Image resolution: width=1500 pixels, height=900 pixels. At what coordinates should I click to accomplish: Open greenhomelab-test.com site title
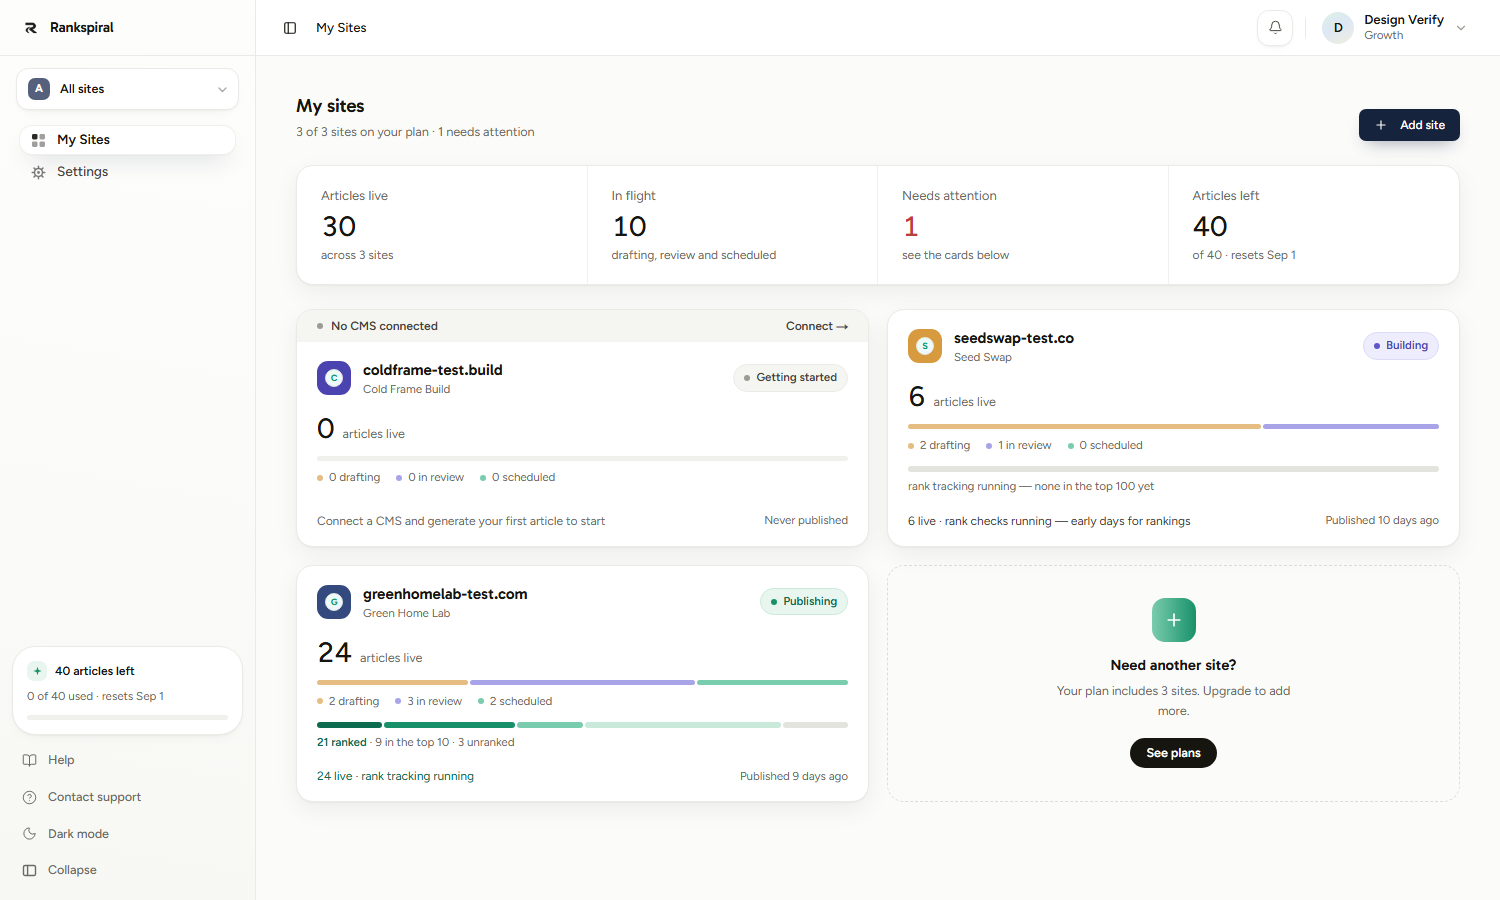pyautogui.click(x=445, y=594)
